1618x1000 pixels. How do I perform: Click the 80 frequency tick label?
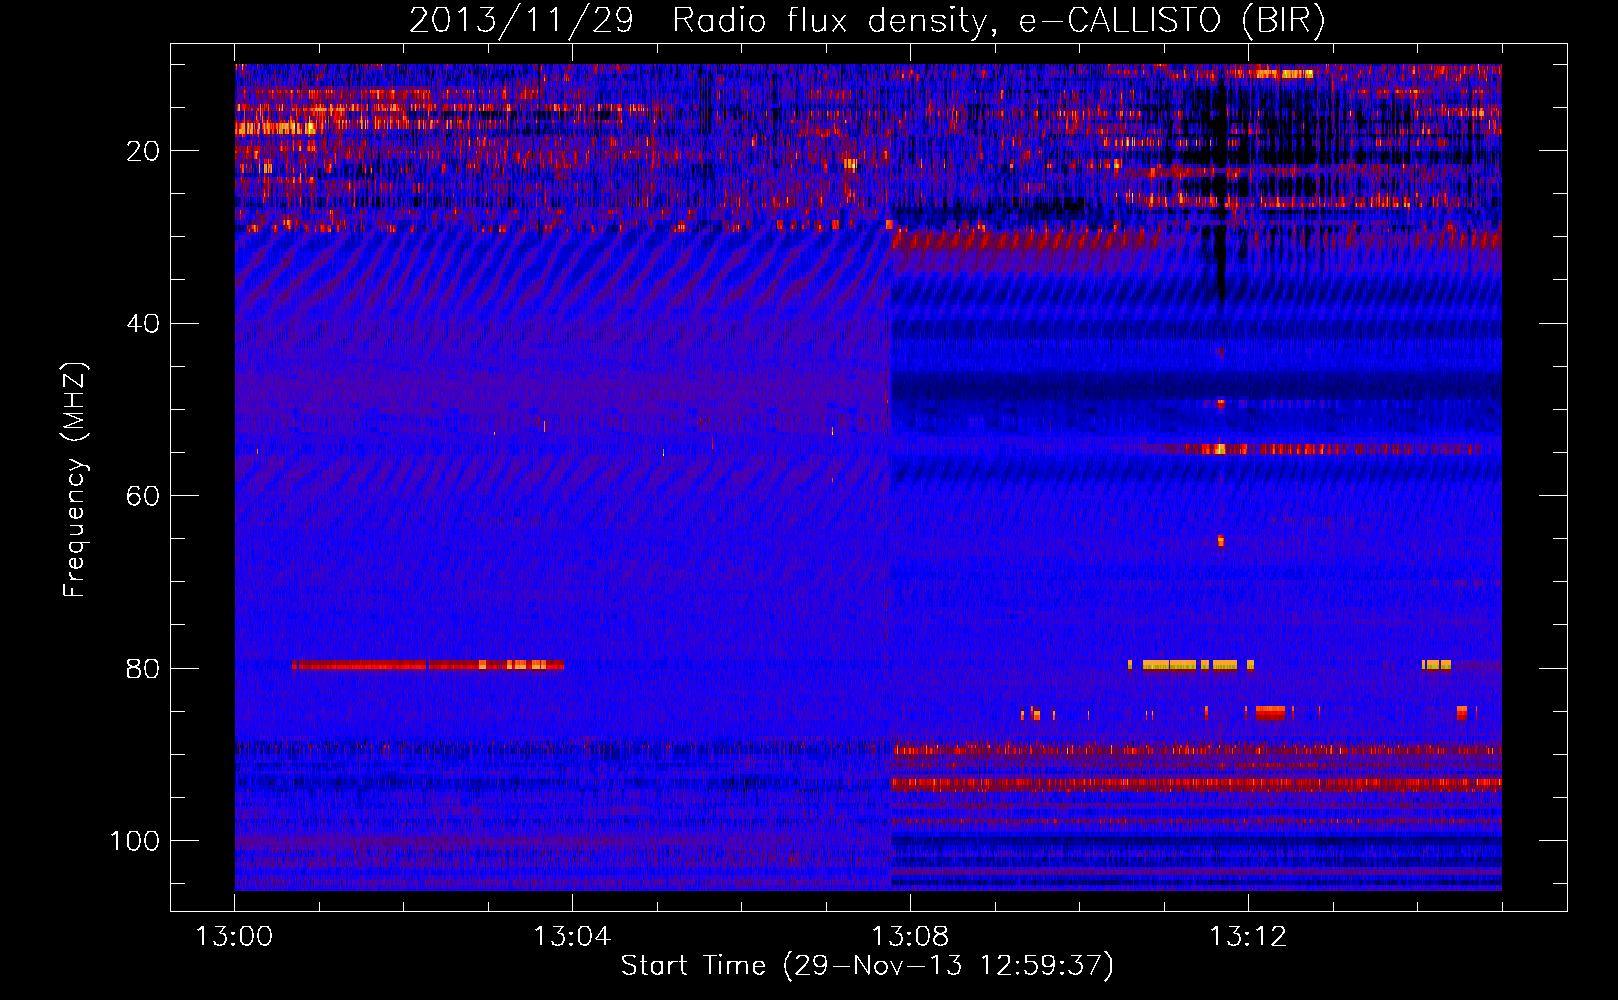click(x=143, y=669)
